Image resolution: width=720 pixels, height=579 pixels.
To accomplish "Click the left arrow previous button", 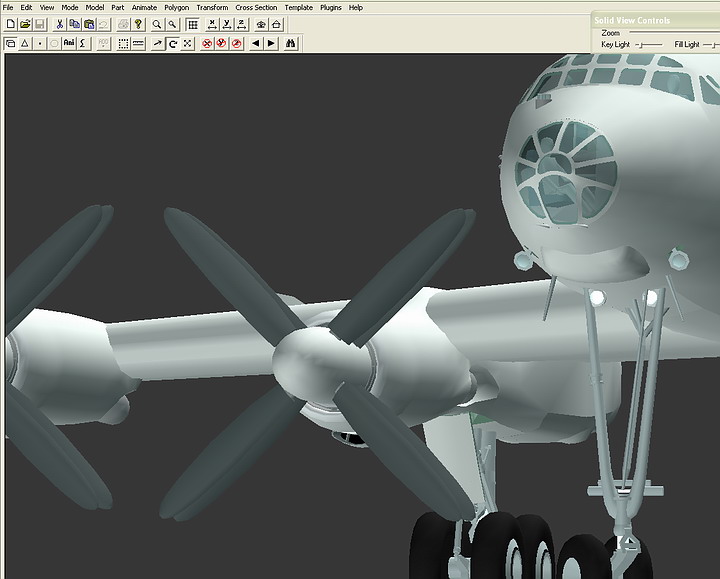I will click(255, 44).
